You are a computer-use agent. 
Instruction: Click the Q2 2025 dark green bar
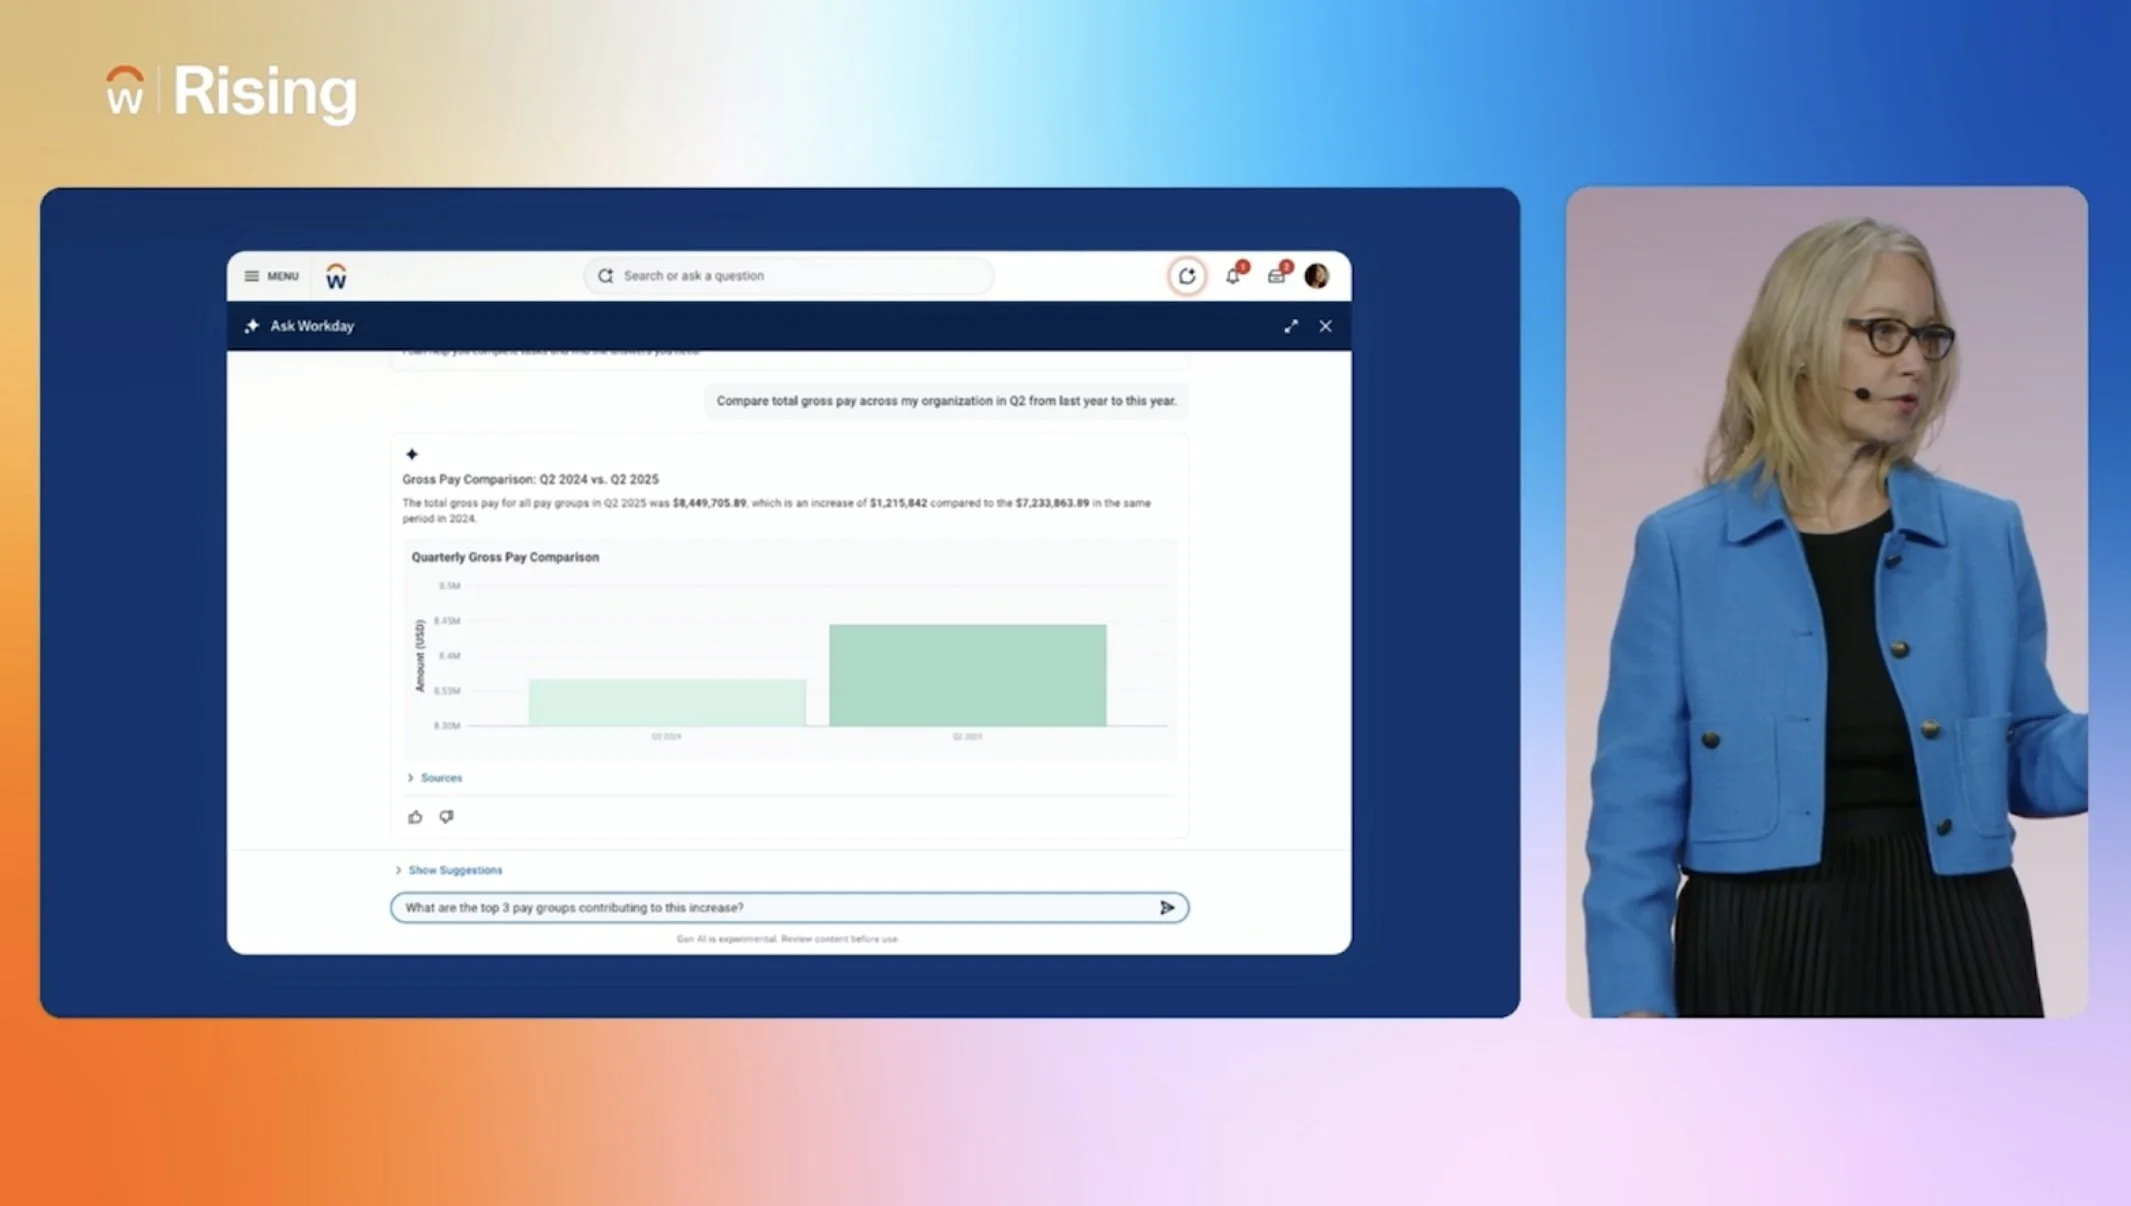point(967,675)
